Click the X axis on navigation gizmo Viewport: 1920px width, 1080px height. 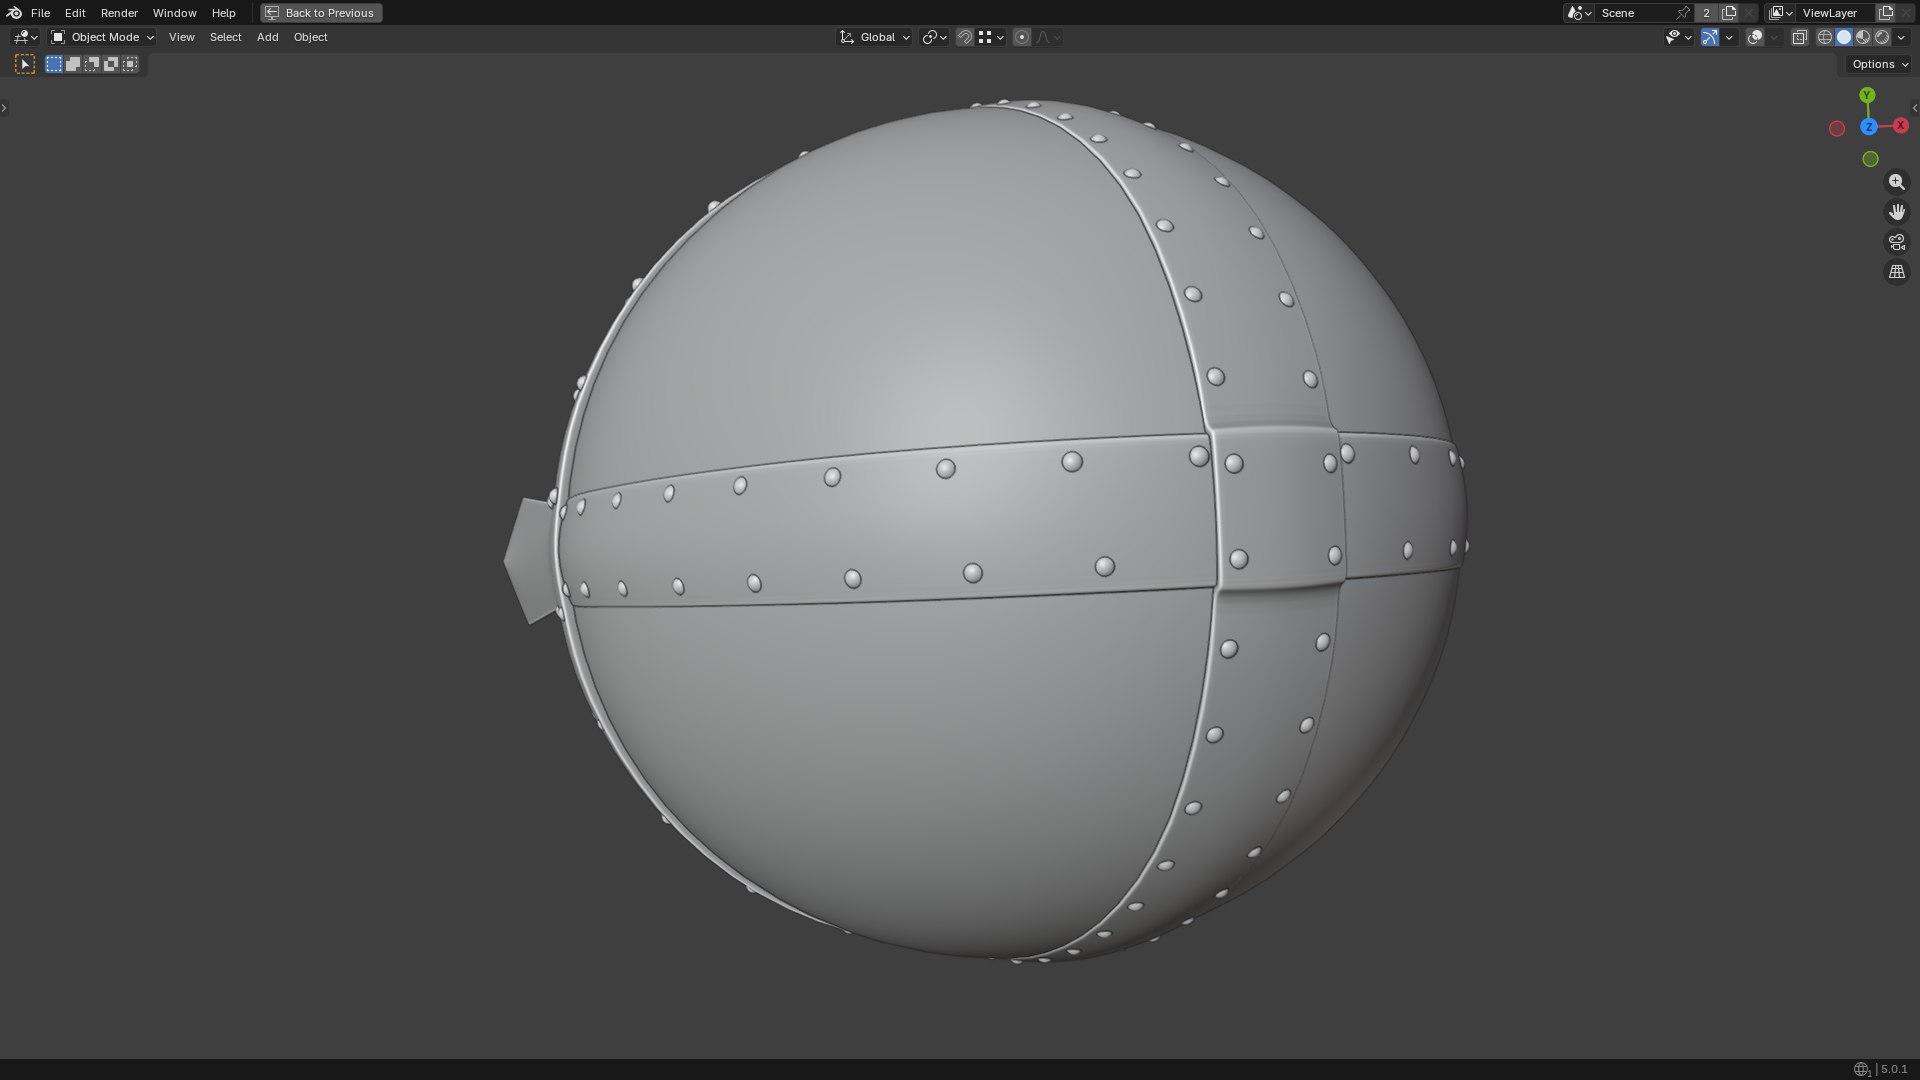[x=1900, y=125]
